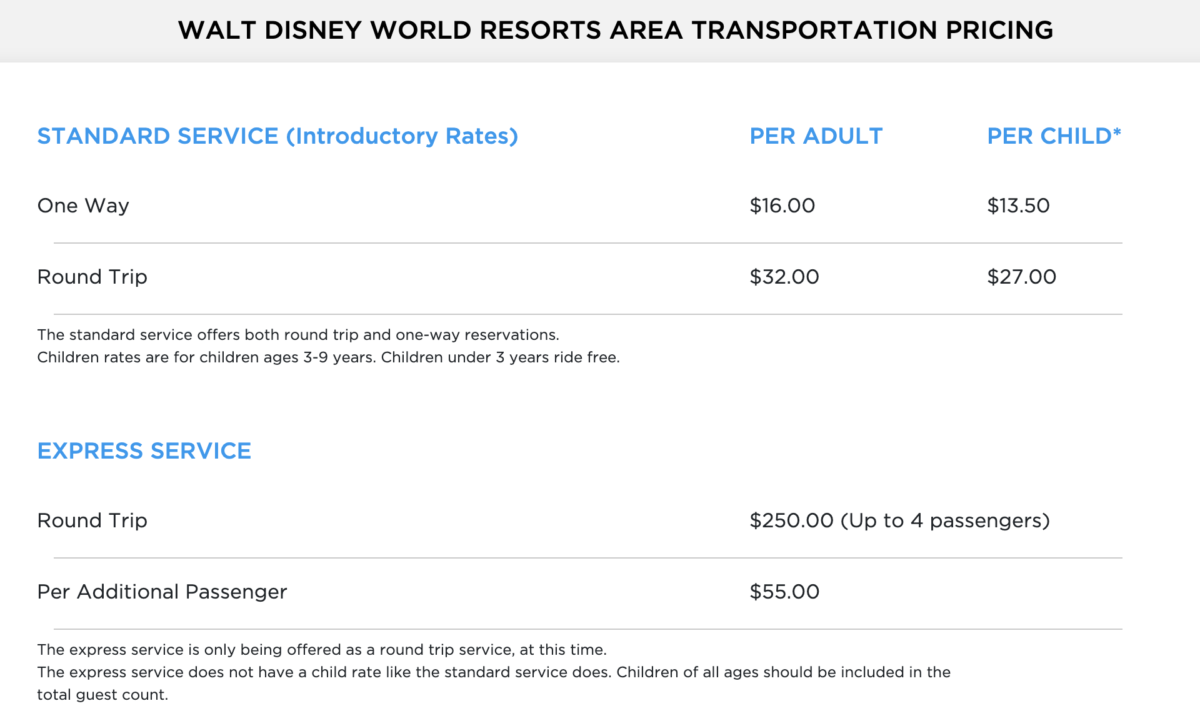Viewport: 1200px width, 726px height.
Task: Click the children ages 3-9 rates note
Action: point(328,357)
